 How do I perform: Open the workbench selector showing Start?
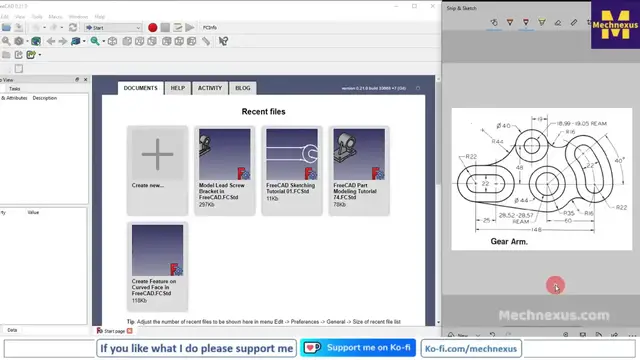click(113, 27)
